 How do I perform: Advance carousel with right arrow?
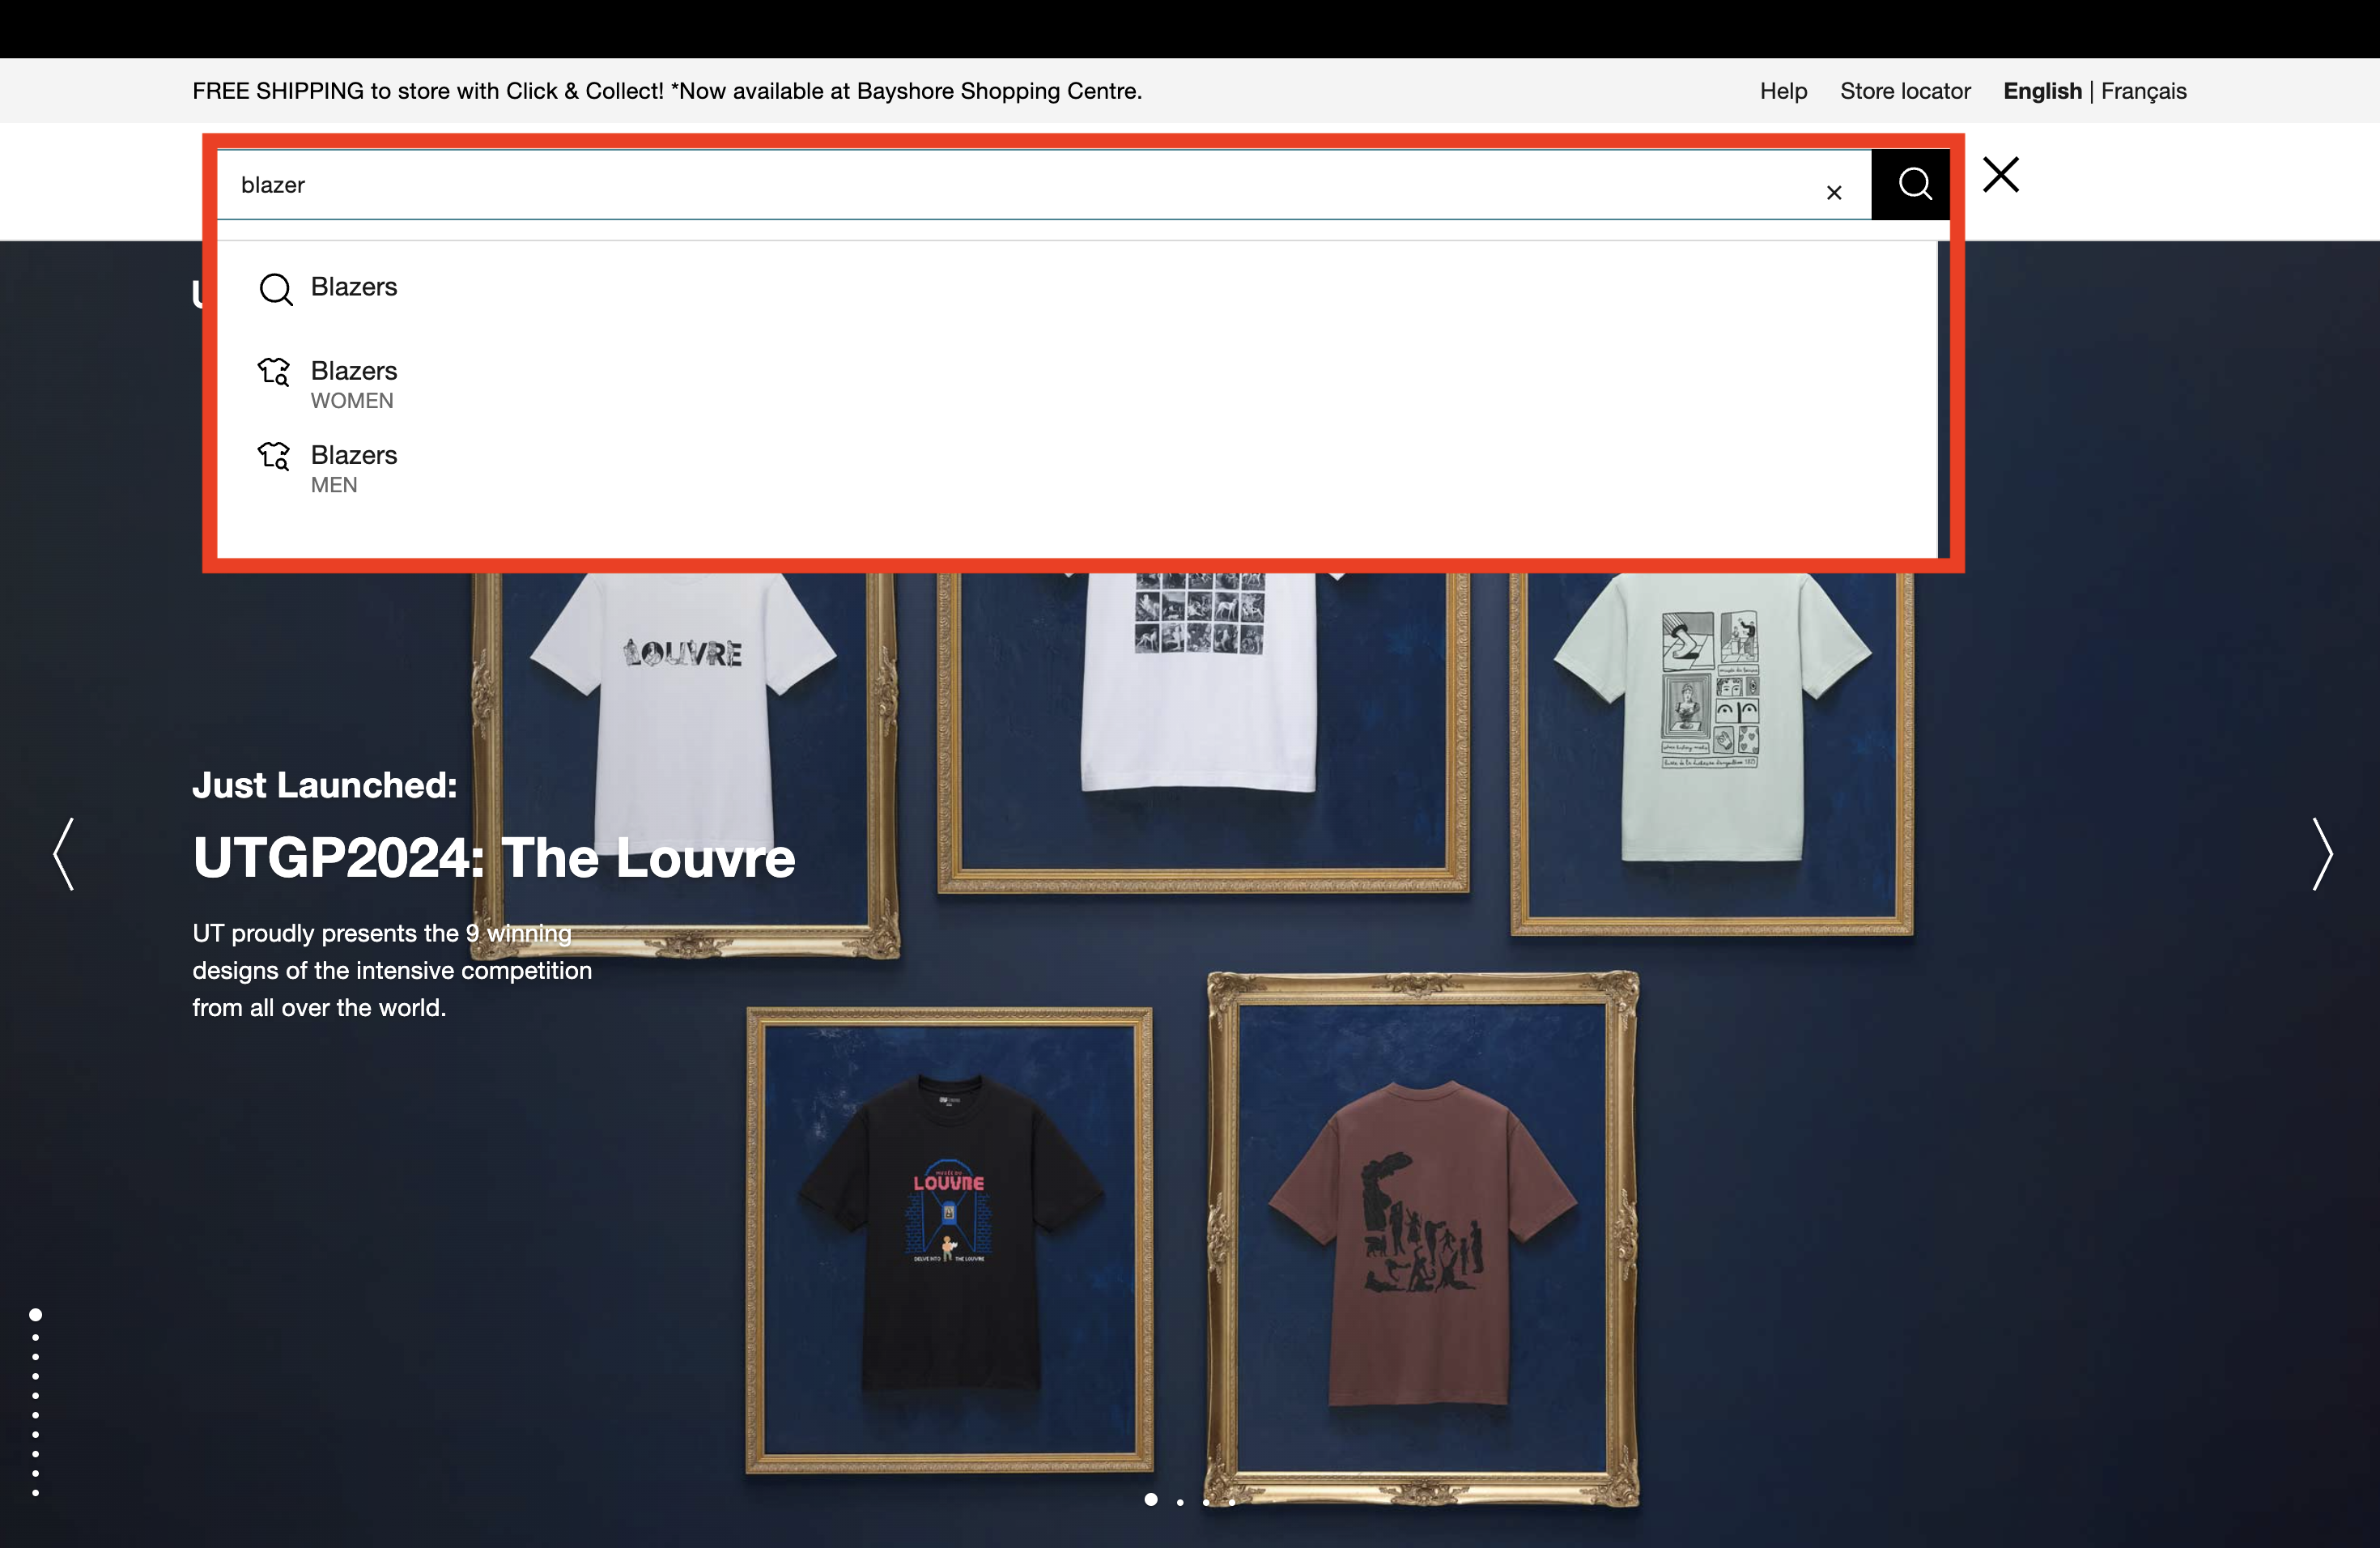click(x=2321, y=853)
